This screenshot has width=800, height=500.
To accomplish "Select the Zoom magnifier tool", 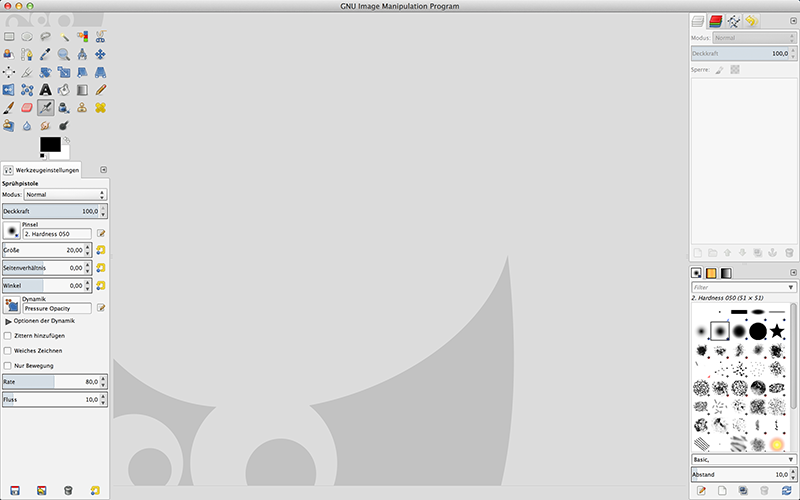I will click(64, 55).
